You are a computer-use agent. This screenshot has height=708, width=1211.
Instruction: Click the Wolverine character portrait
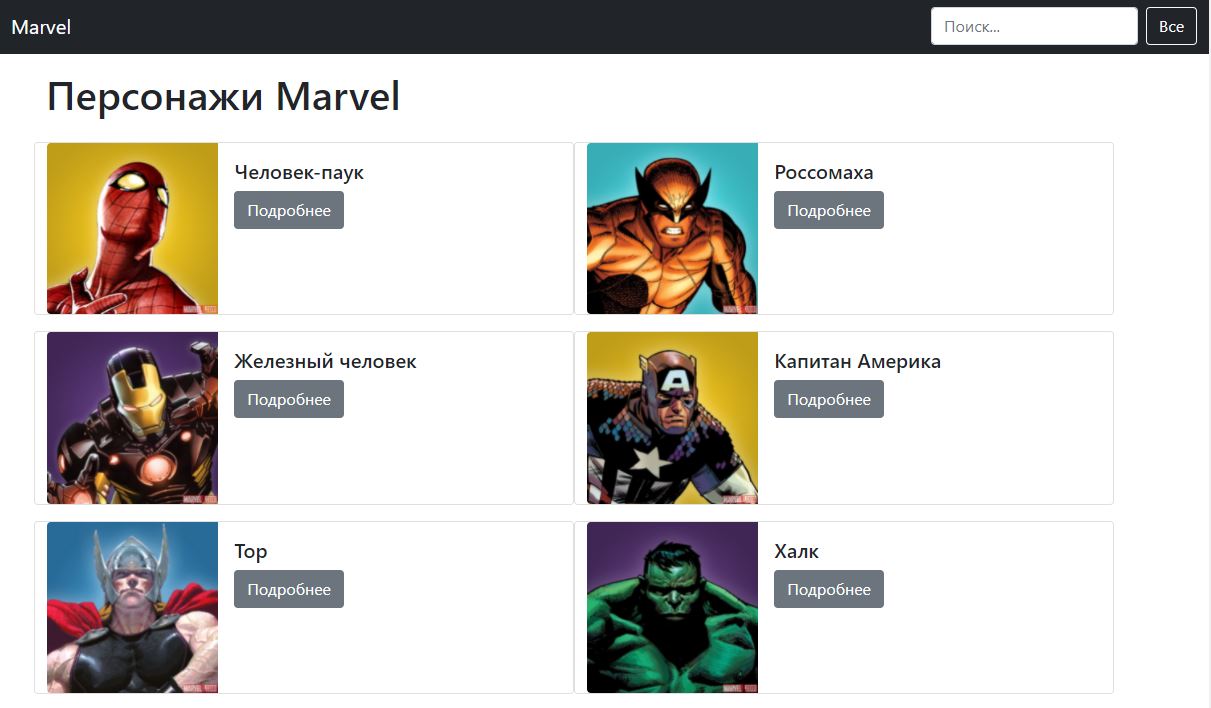pos(671,227)
